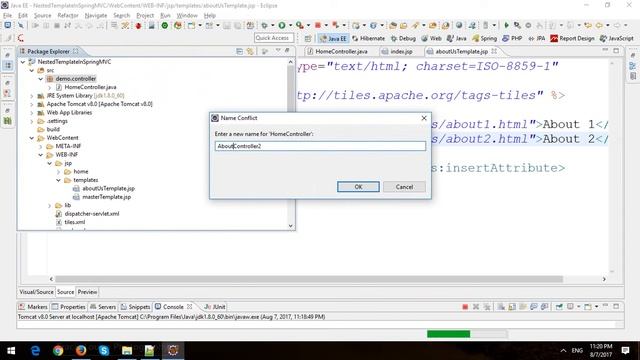Screen dimensions: 640x360
Task: Open Windows Start menu
Action: point(11,351)
